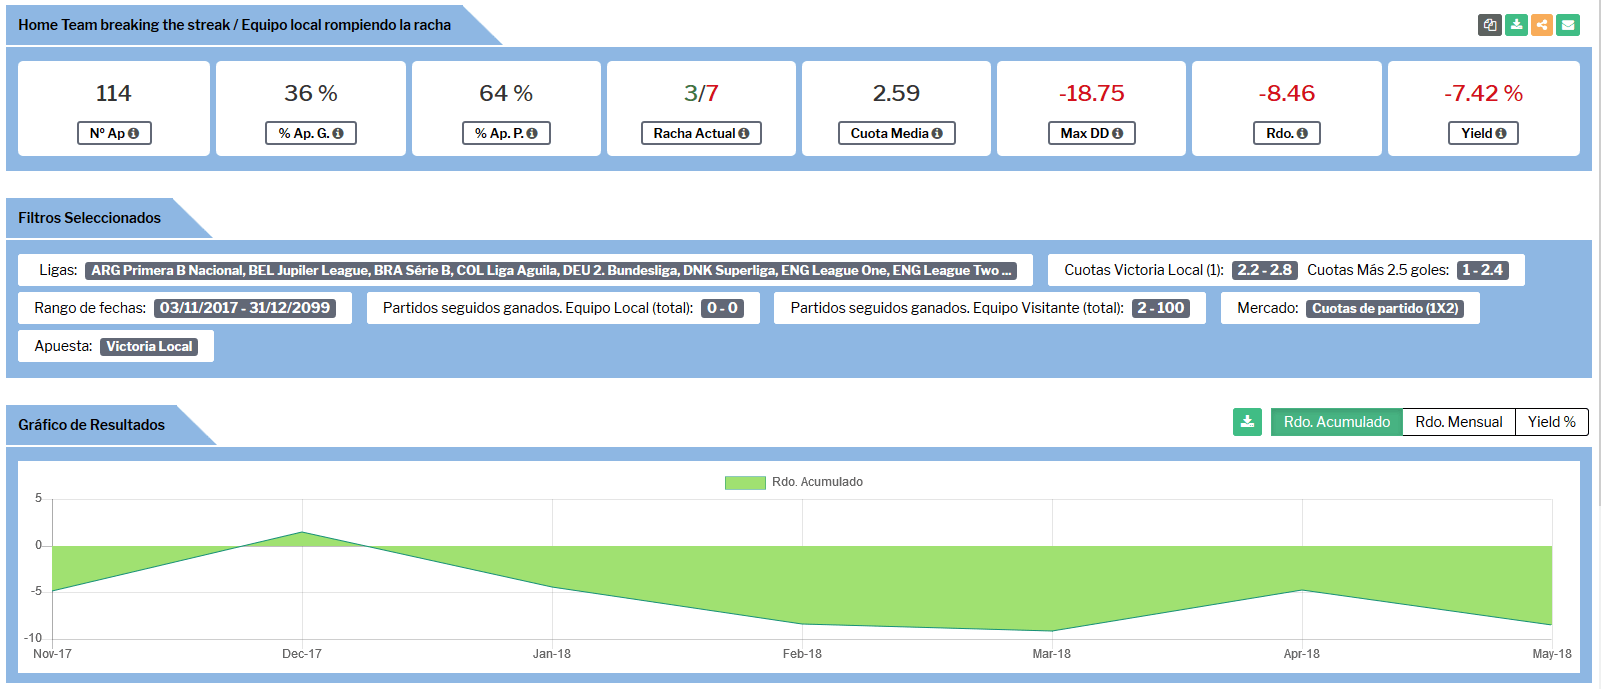This screenshot has height=689, width=1601.
Task: Click the Cuotas de partido (1X2) market tag
Action: point(1384,308)
